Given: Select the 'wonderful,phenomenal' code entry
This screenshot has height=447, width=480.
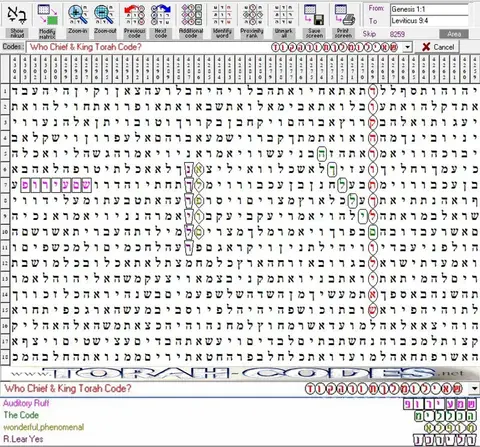Looking at the screenshot, I should (44, 427).
